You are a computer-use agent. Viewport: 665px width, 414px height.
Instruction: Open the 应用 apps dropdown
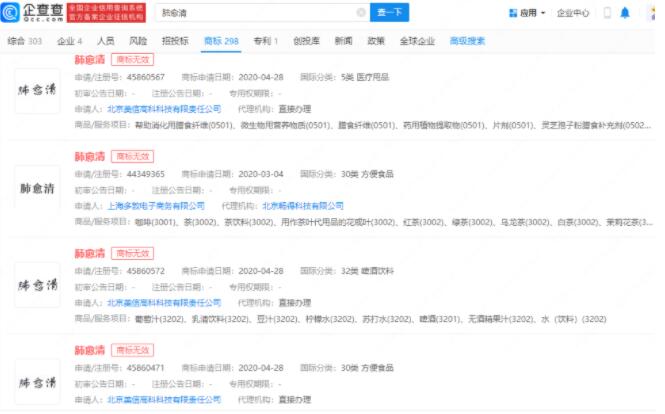point(527,14)
